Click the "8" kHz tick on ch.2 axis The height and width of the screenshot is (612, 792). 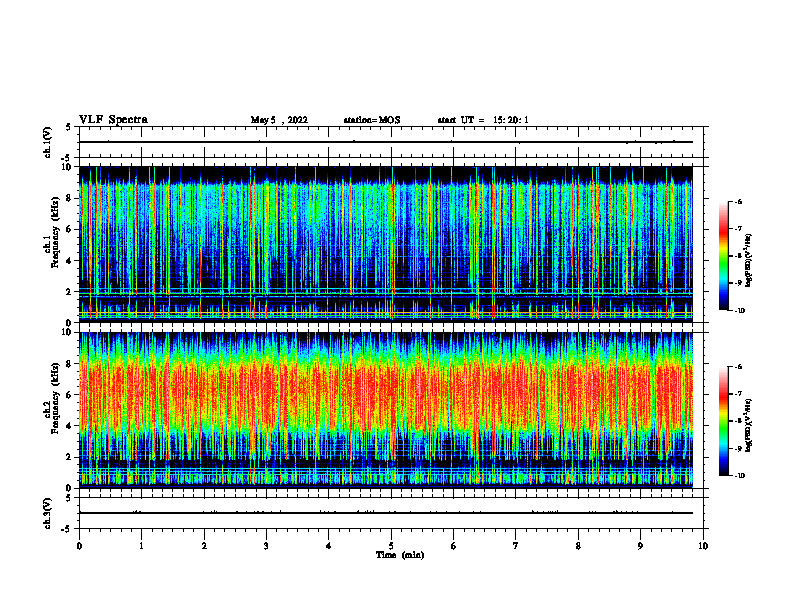click(70, 364)
